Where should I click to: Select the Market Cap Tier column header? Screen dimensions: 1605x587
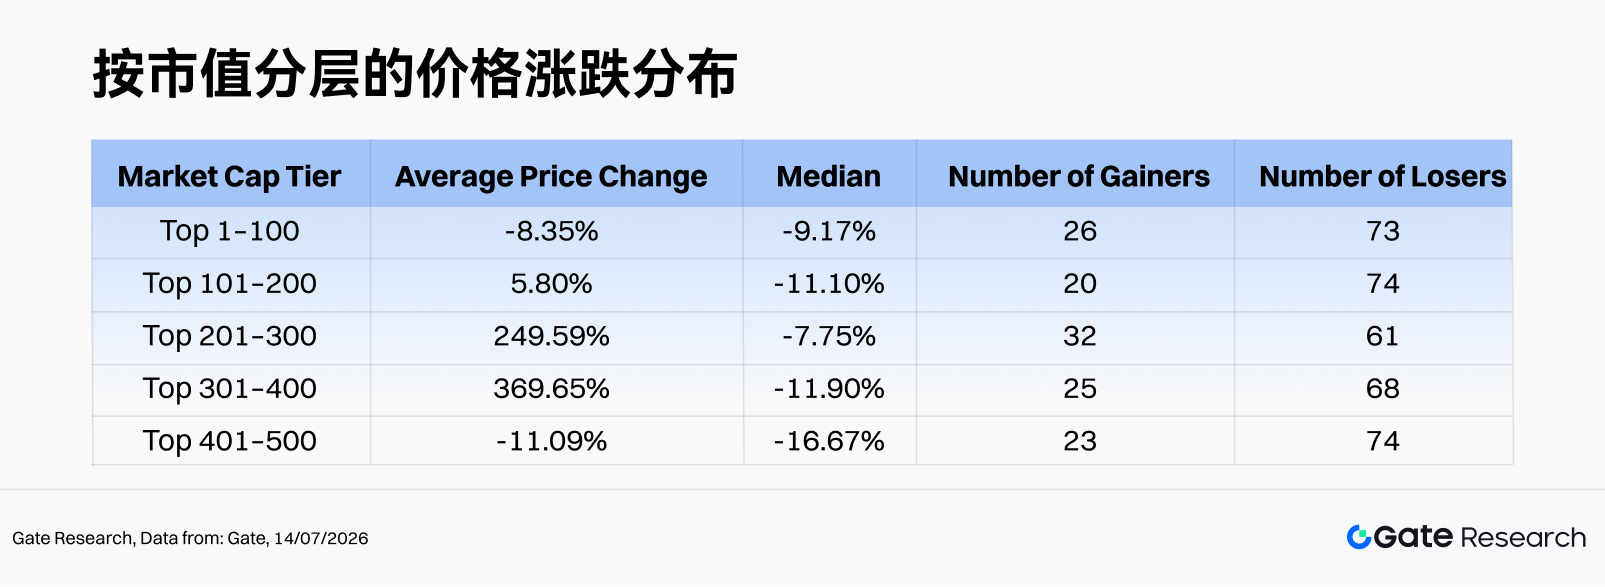pos(230,177)
